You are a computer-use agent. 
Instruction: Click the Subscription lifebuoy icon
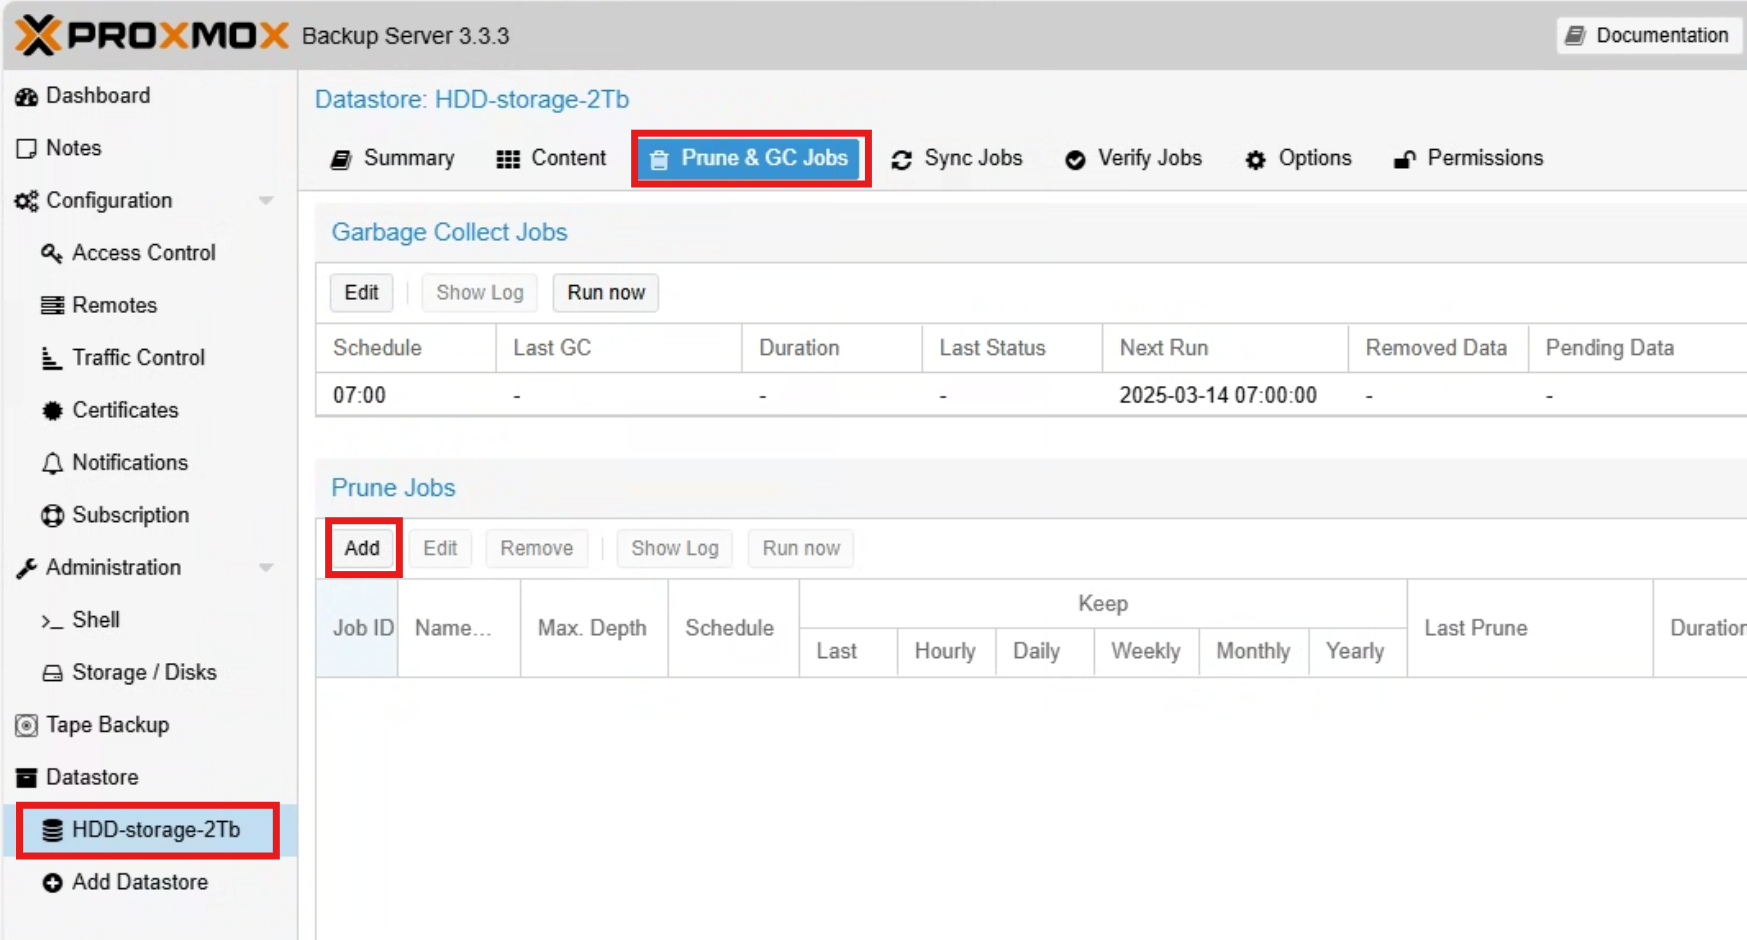pos(52,515)
